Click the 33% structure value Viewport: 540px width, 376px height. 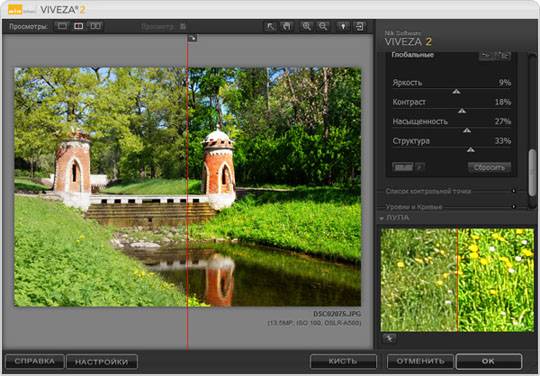click(503, 140)
